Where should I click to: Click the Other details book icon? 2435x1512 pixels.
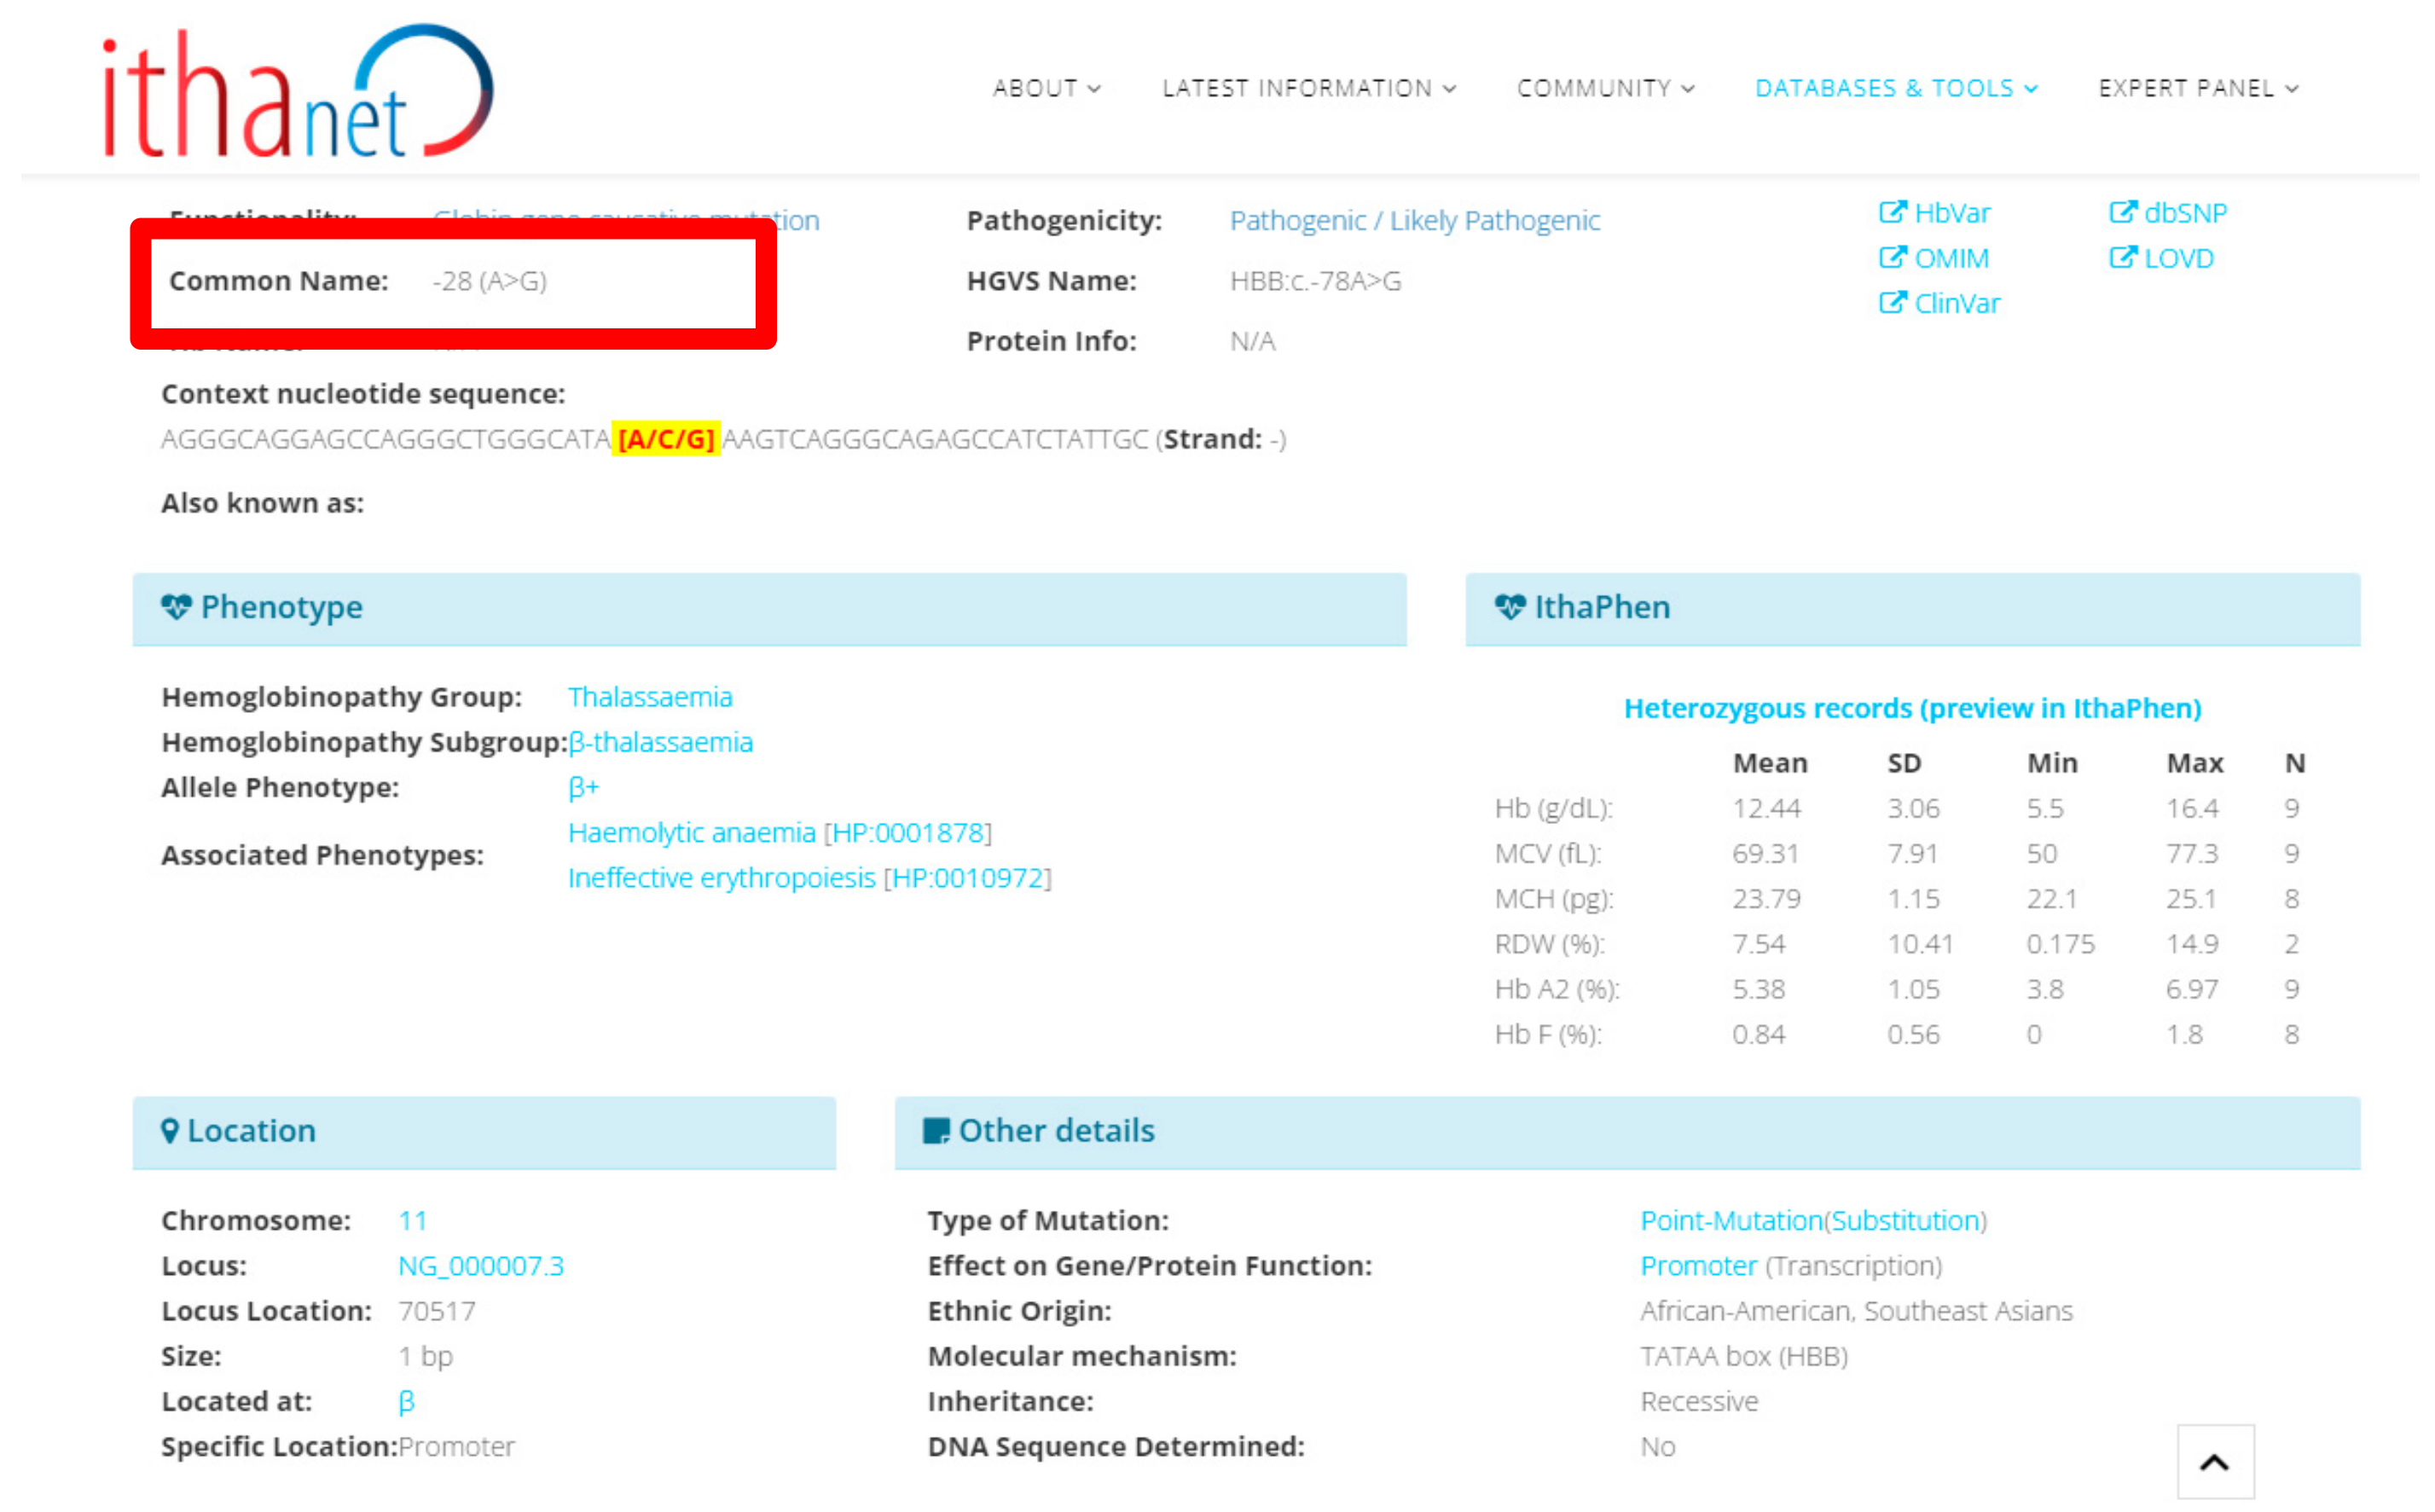click(936, 1130)
